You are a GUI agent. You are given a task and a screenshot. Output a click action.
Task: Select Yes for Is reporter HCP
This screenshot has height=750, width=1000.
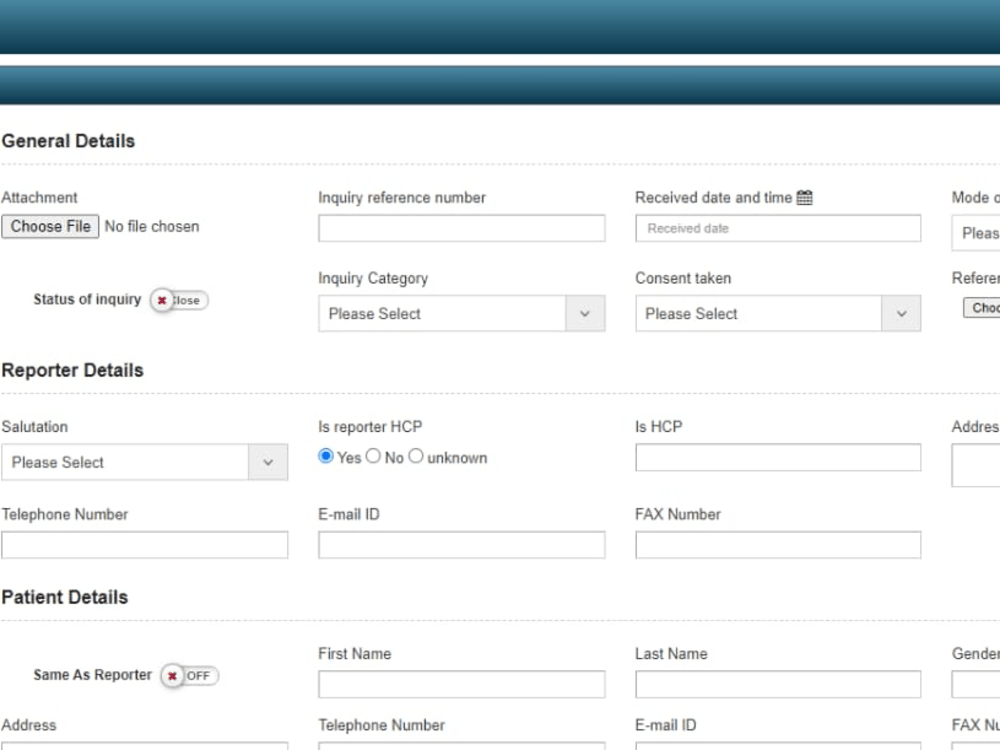point(325,456)
